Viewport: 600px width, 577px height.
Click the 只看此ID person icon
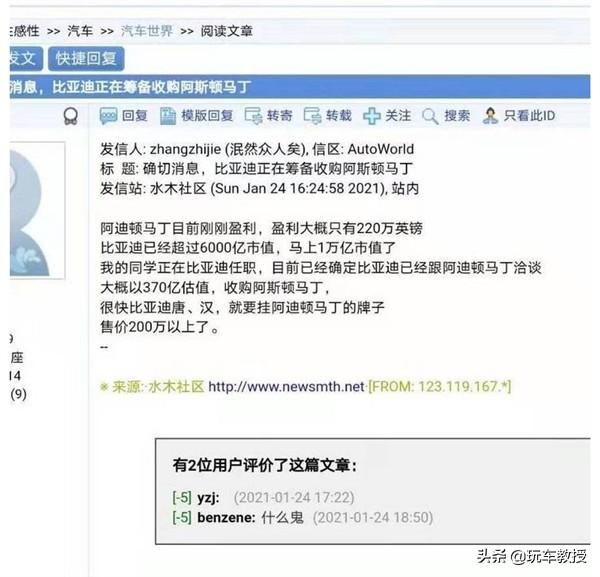490,116
